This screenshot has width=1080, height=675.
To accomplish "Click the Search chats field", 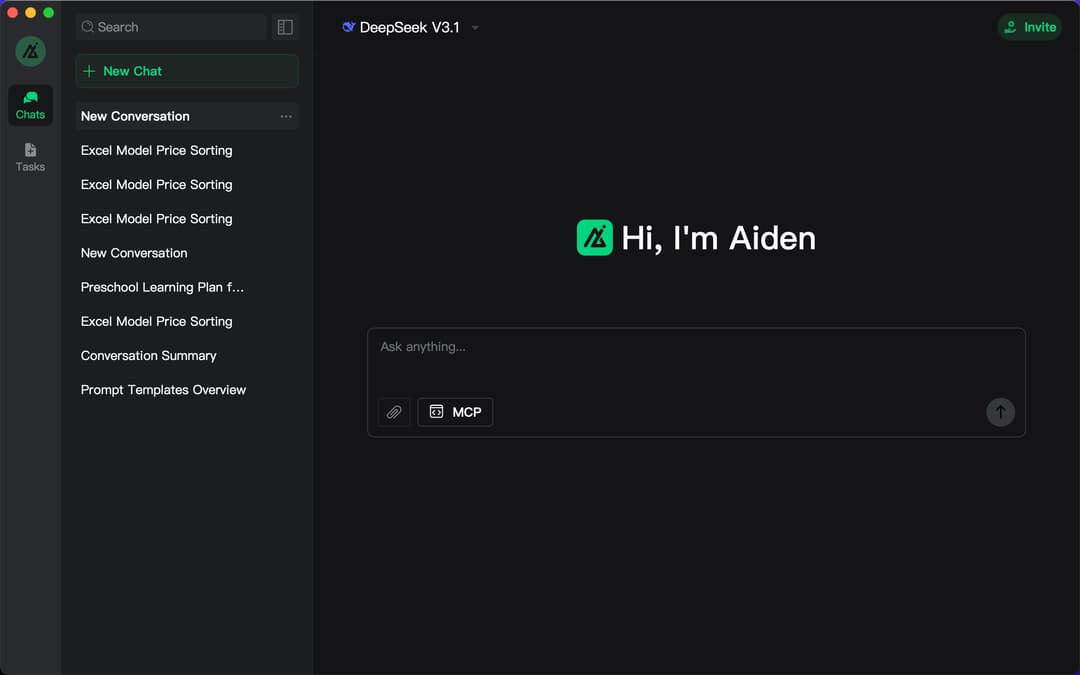I will coord(172,27).
